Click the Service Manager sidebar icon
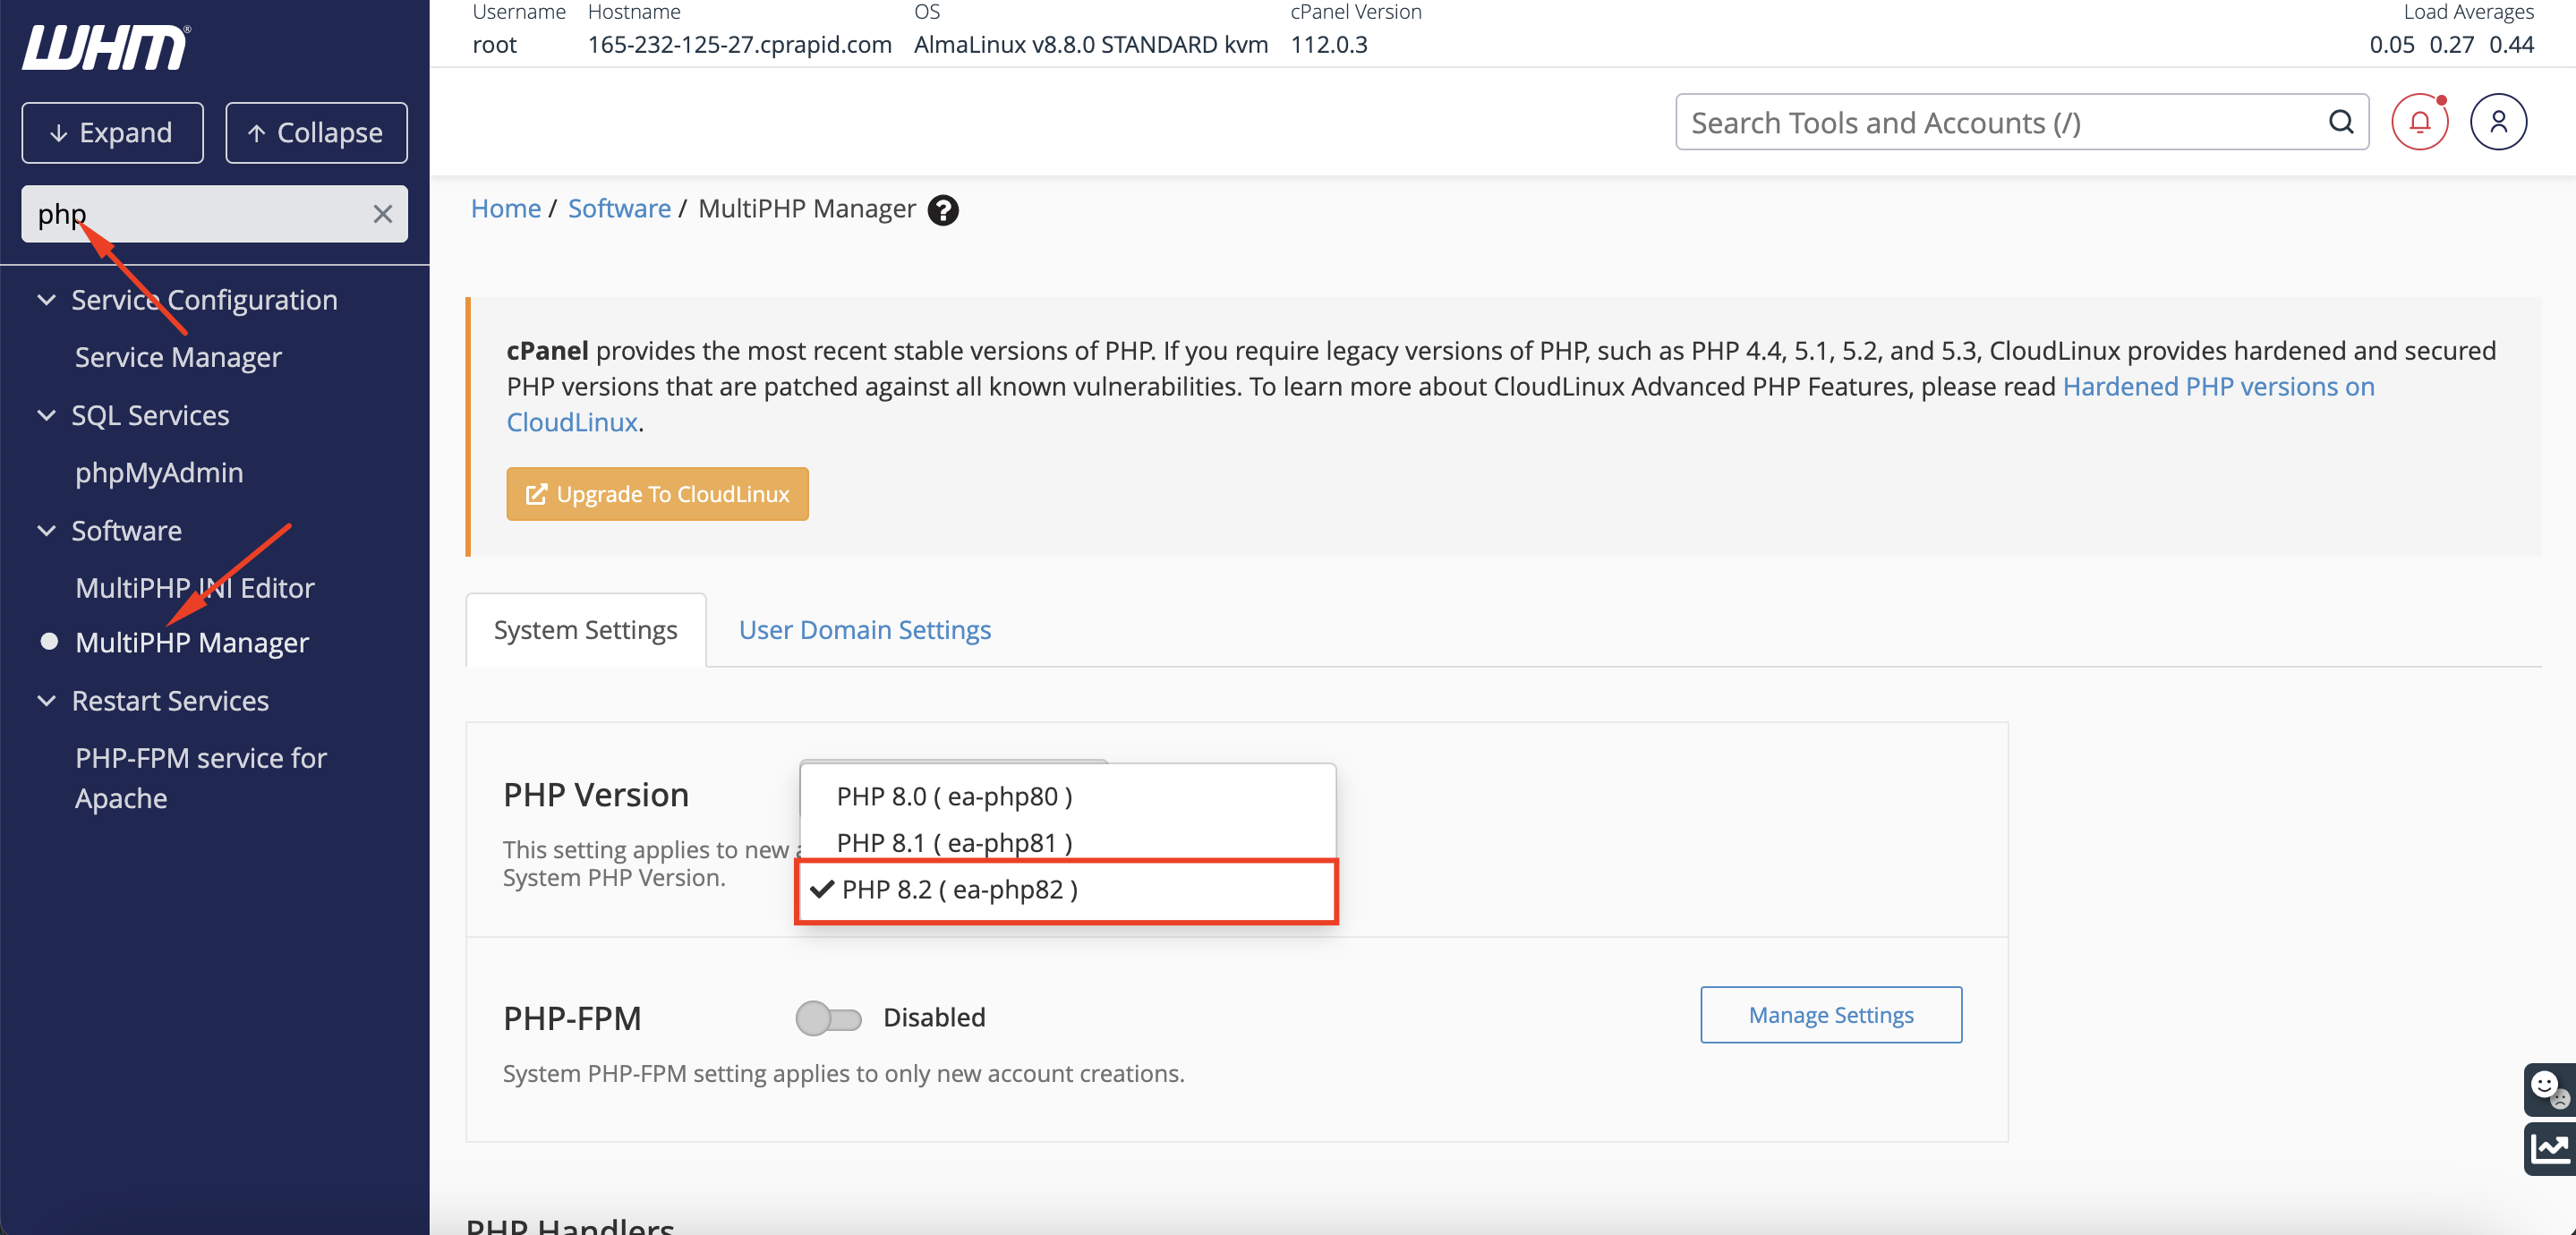This screenshot has height=1235, width=2576. [179, 356]
